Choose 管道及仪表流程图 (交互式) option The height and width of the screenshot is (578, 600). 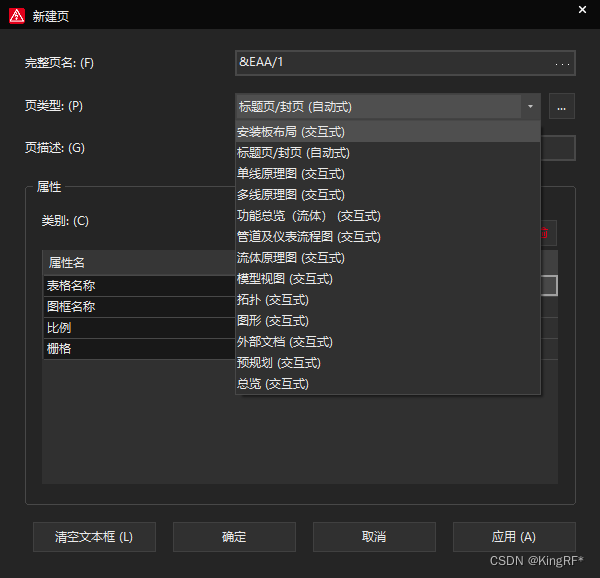point(308,237)
